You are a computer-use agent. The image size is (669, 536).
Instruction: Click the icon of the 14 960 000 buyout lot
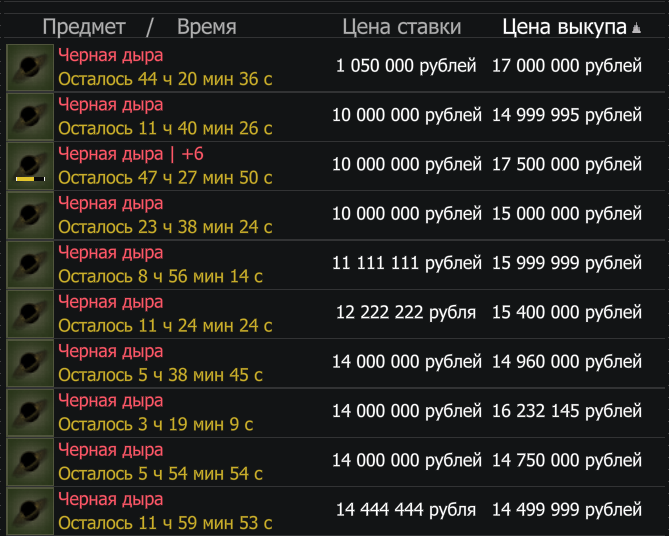30,363
